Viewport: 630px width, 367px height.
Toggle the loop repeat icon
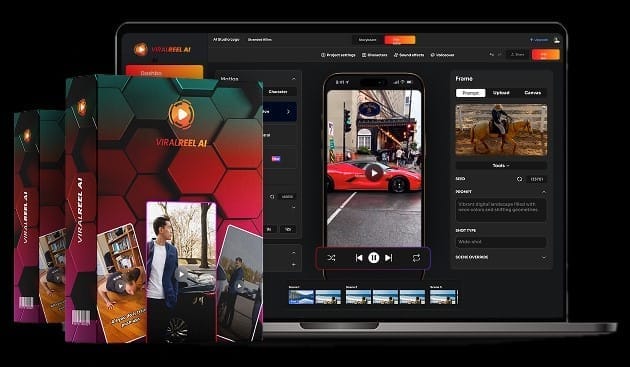coord(416,258)
